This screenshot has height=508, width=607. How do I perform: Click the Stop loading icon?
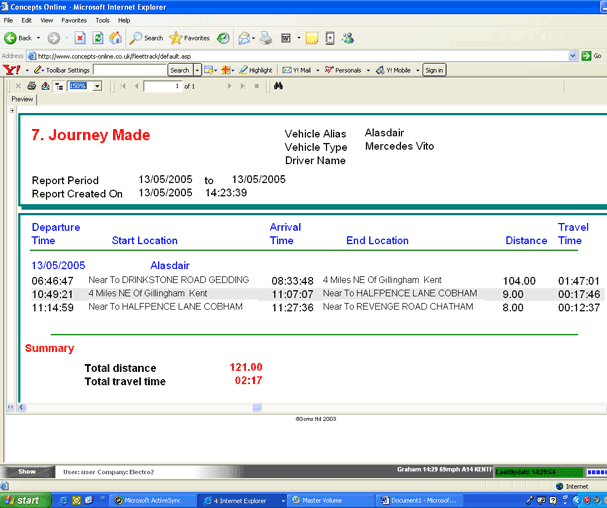(79, 38)
